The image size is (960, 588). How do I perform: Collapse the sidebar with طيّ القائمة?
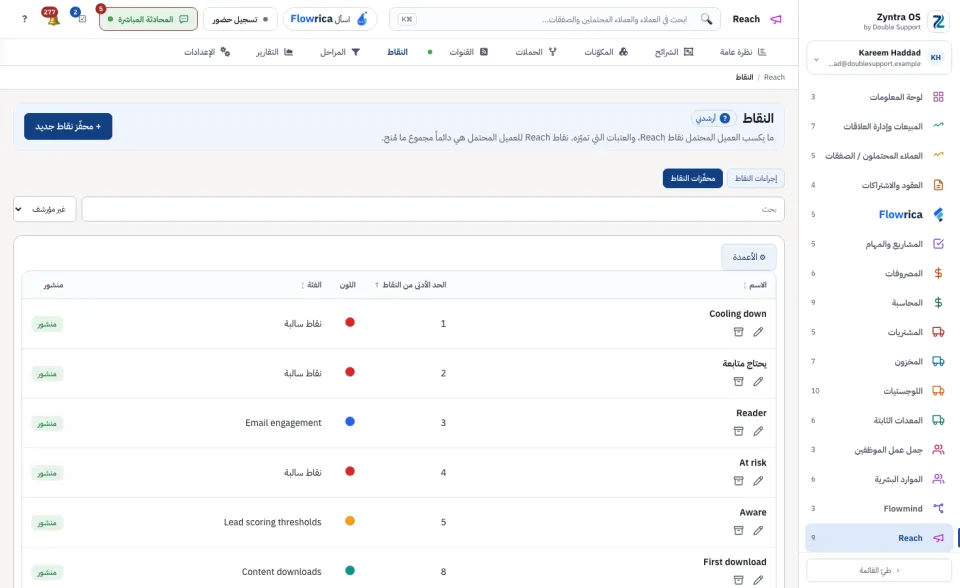point(878,570)
